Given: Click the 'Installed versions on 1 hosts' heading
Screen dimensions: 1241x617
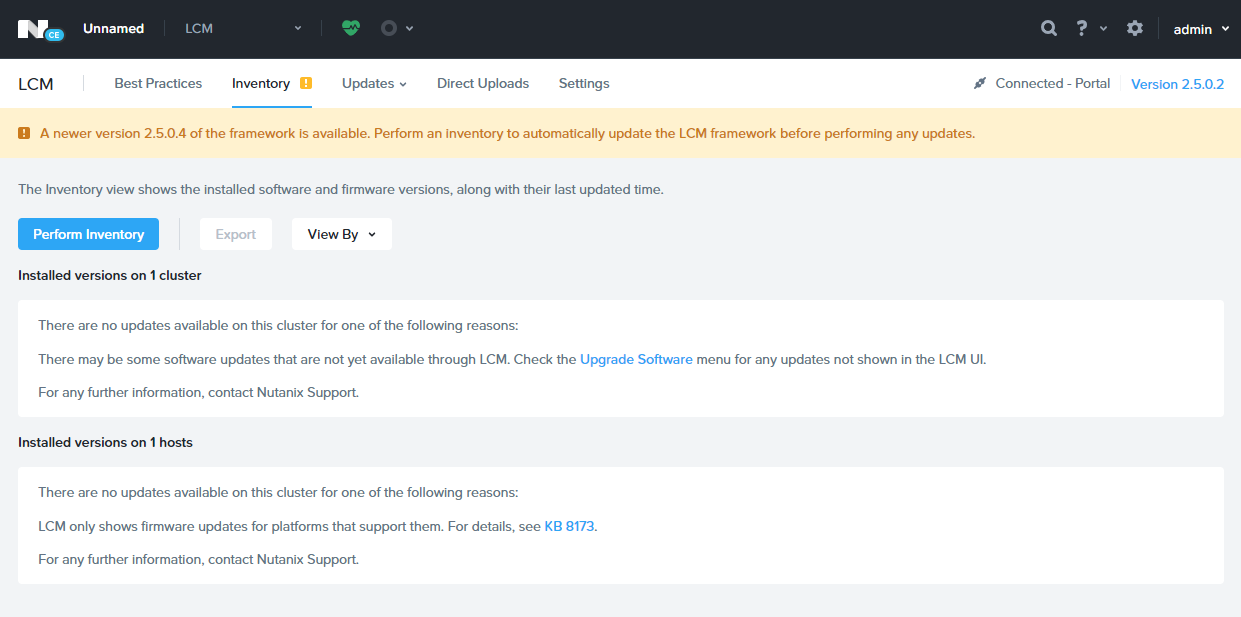Looking at the screenshot, I should pyautogui.click(x=105, y=442).
